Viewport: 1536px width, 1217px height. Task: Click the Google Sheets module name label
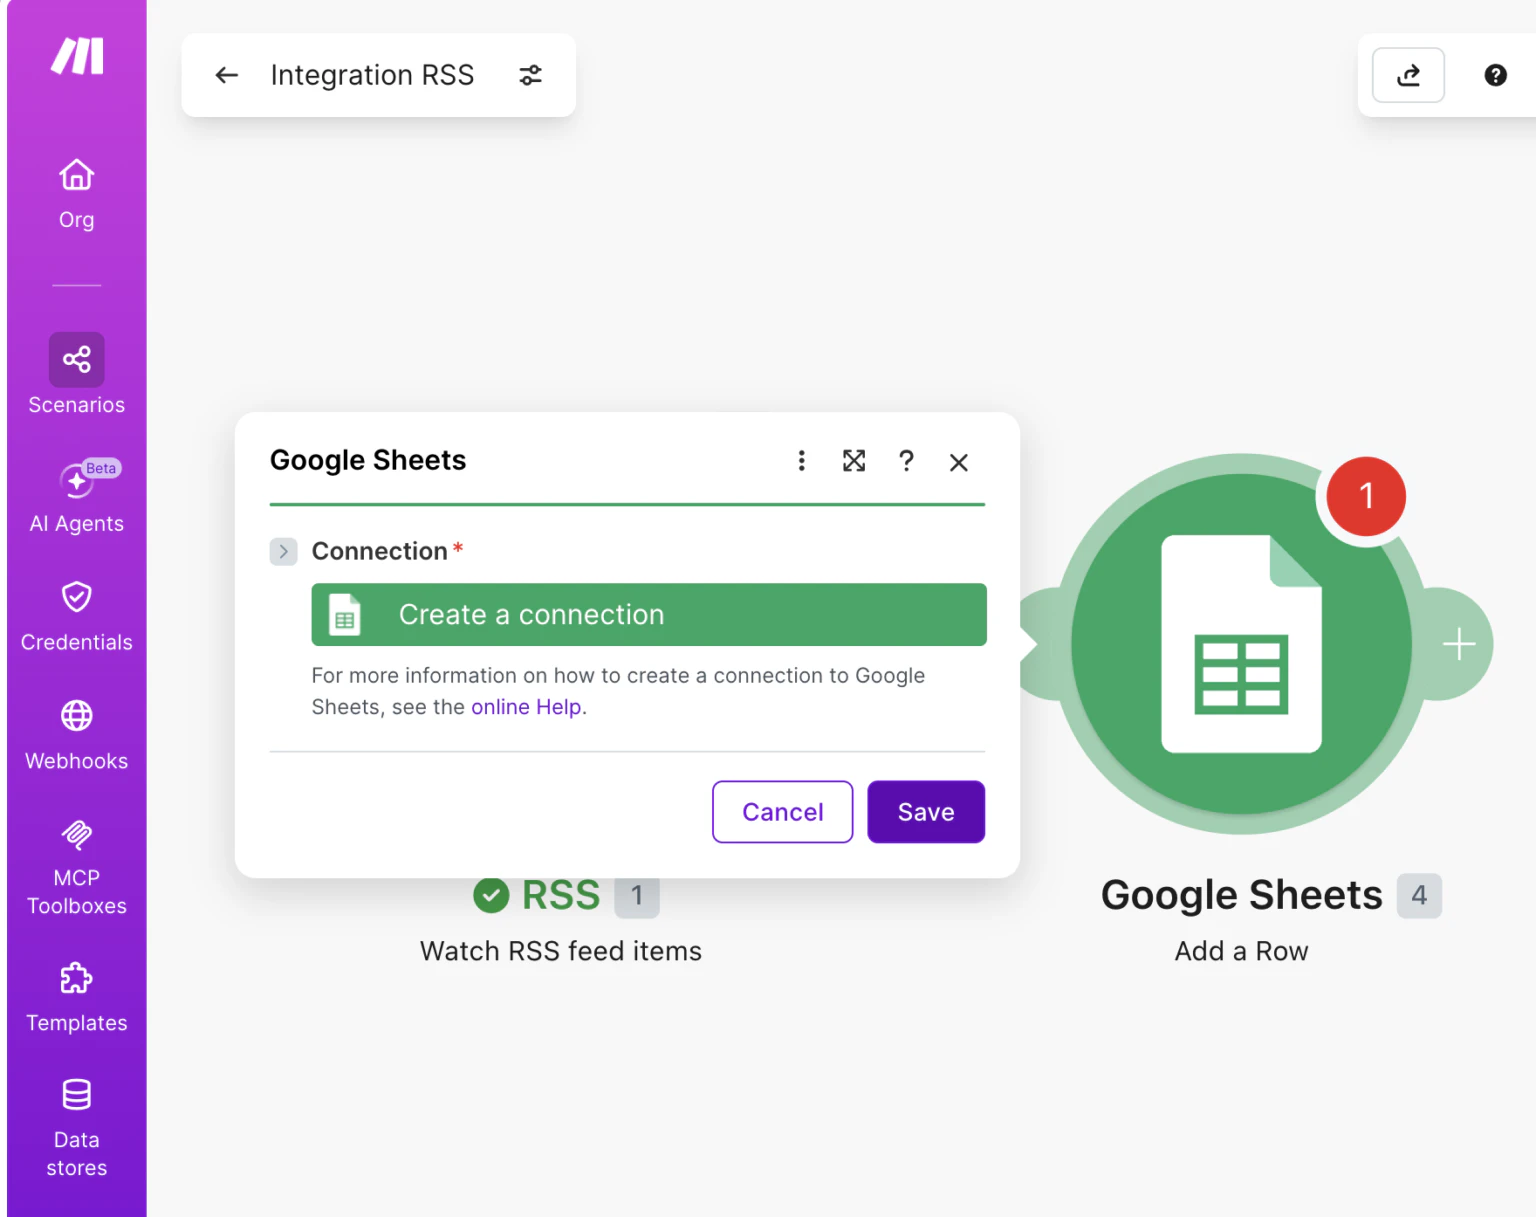tap(1241, 895)
